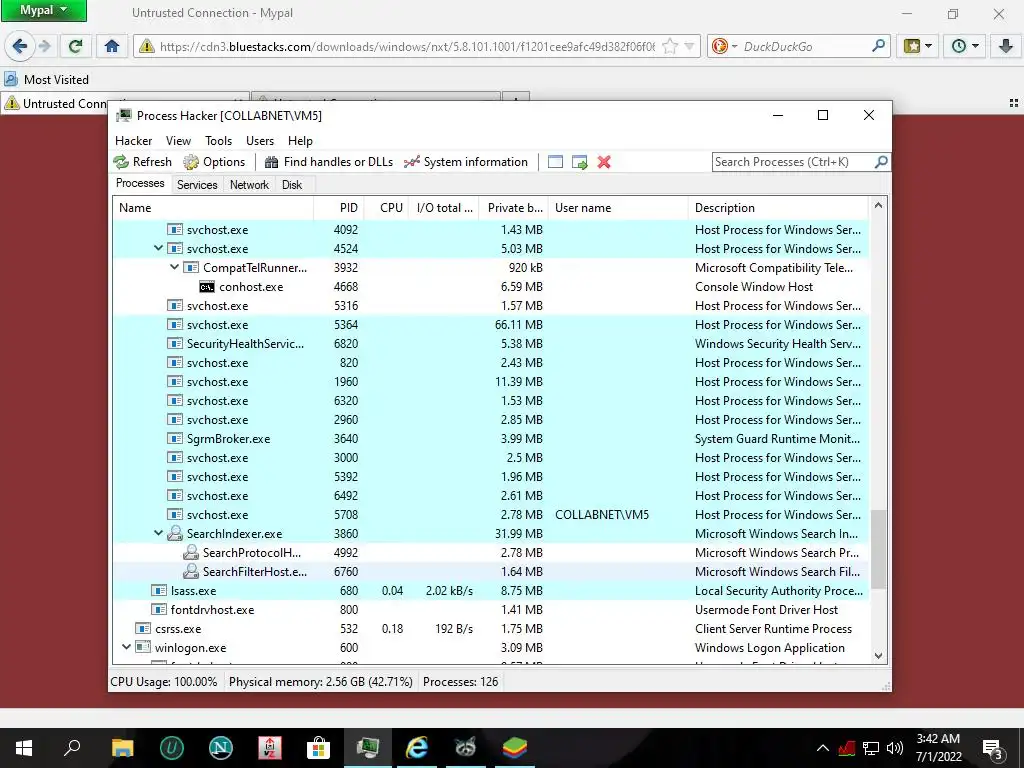Select the fontdrvhost.exe 800 row

click(491, 609)
